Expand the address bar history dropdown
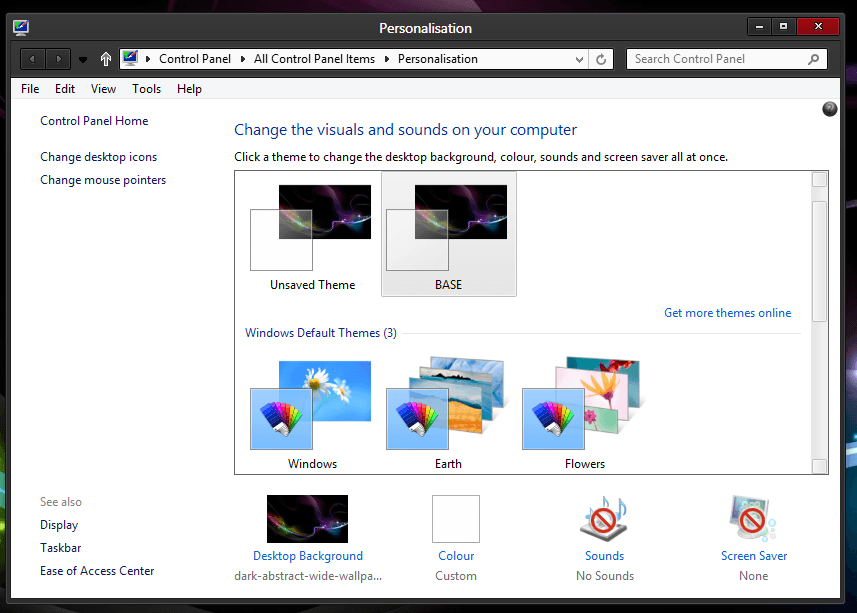 click(x=580, y=59)
